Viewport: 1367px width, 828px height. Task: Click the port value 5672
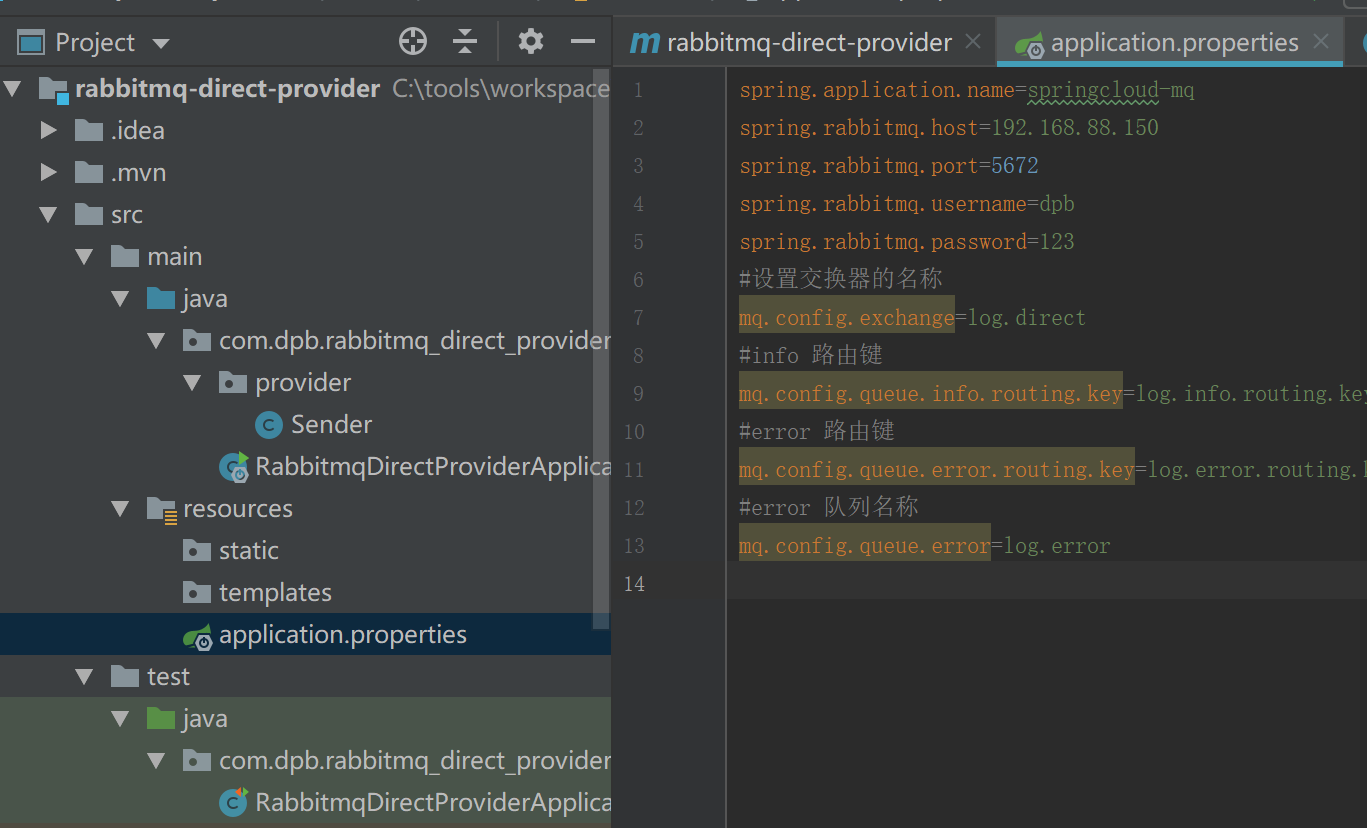coord(1015,166)
